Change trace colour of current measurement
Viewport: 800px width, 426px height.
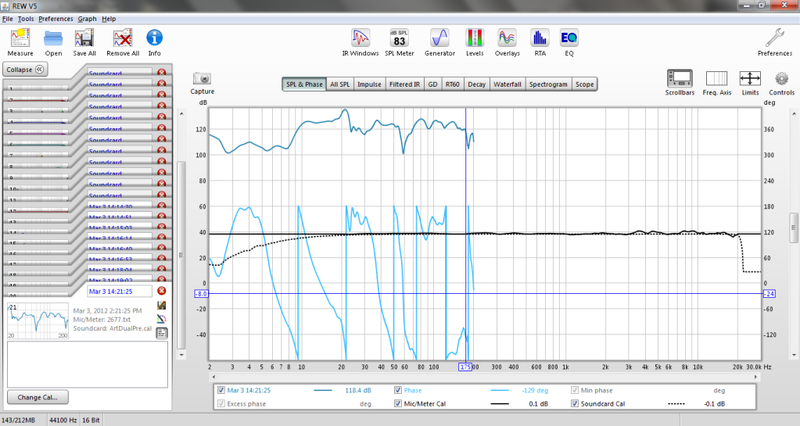point(161,319)
